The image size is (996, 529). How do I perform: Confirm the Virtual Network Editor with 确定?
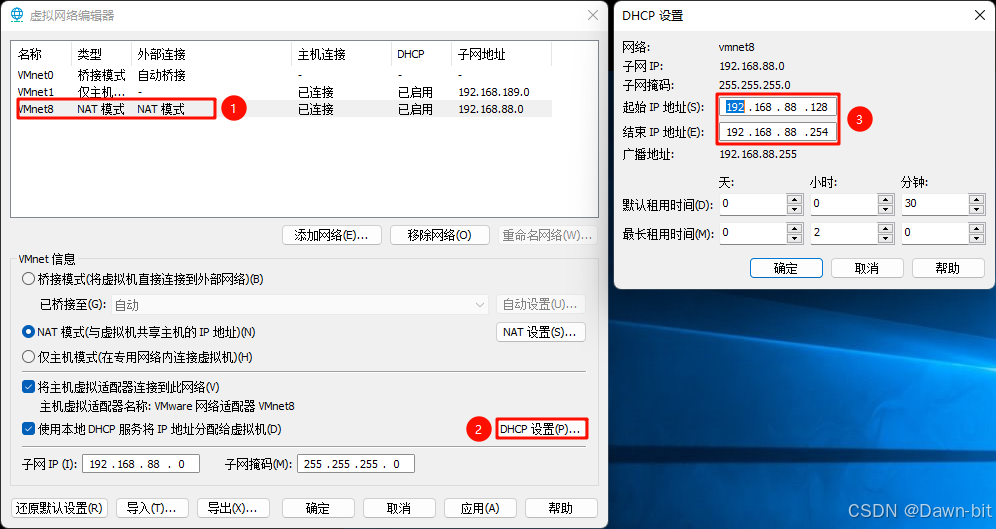318,508
